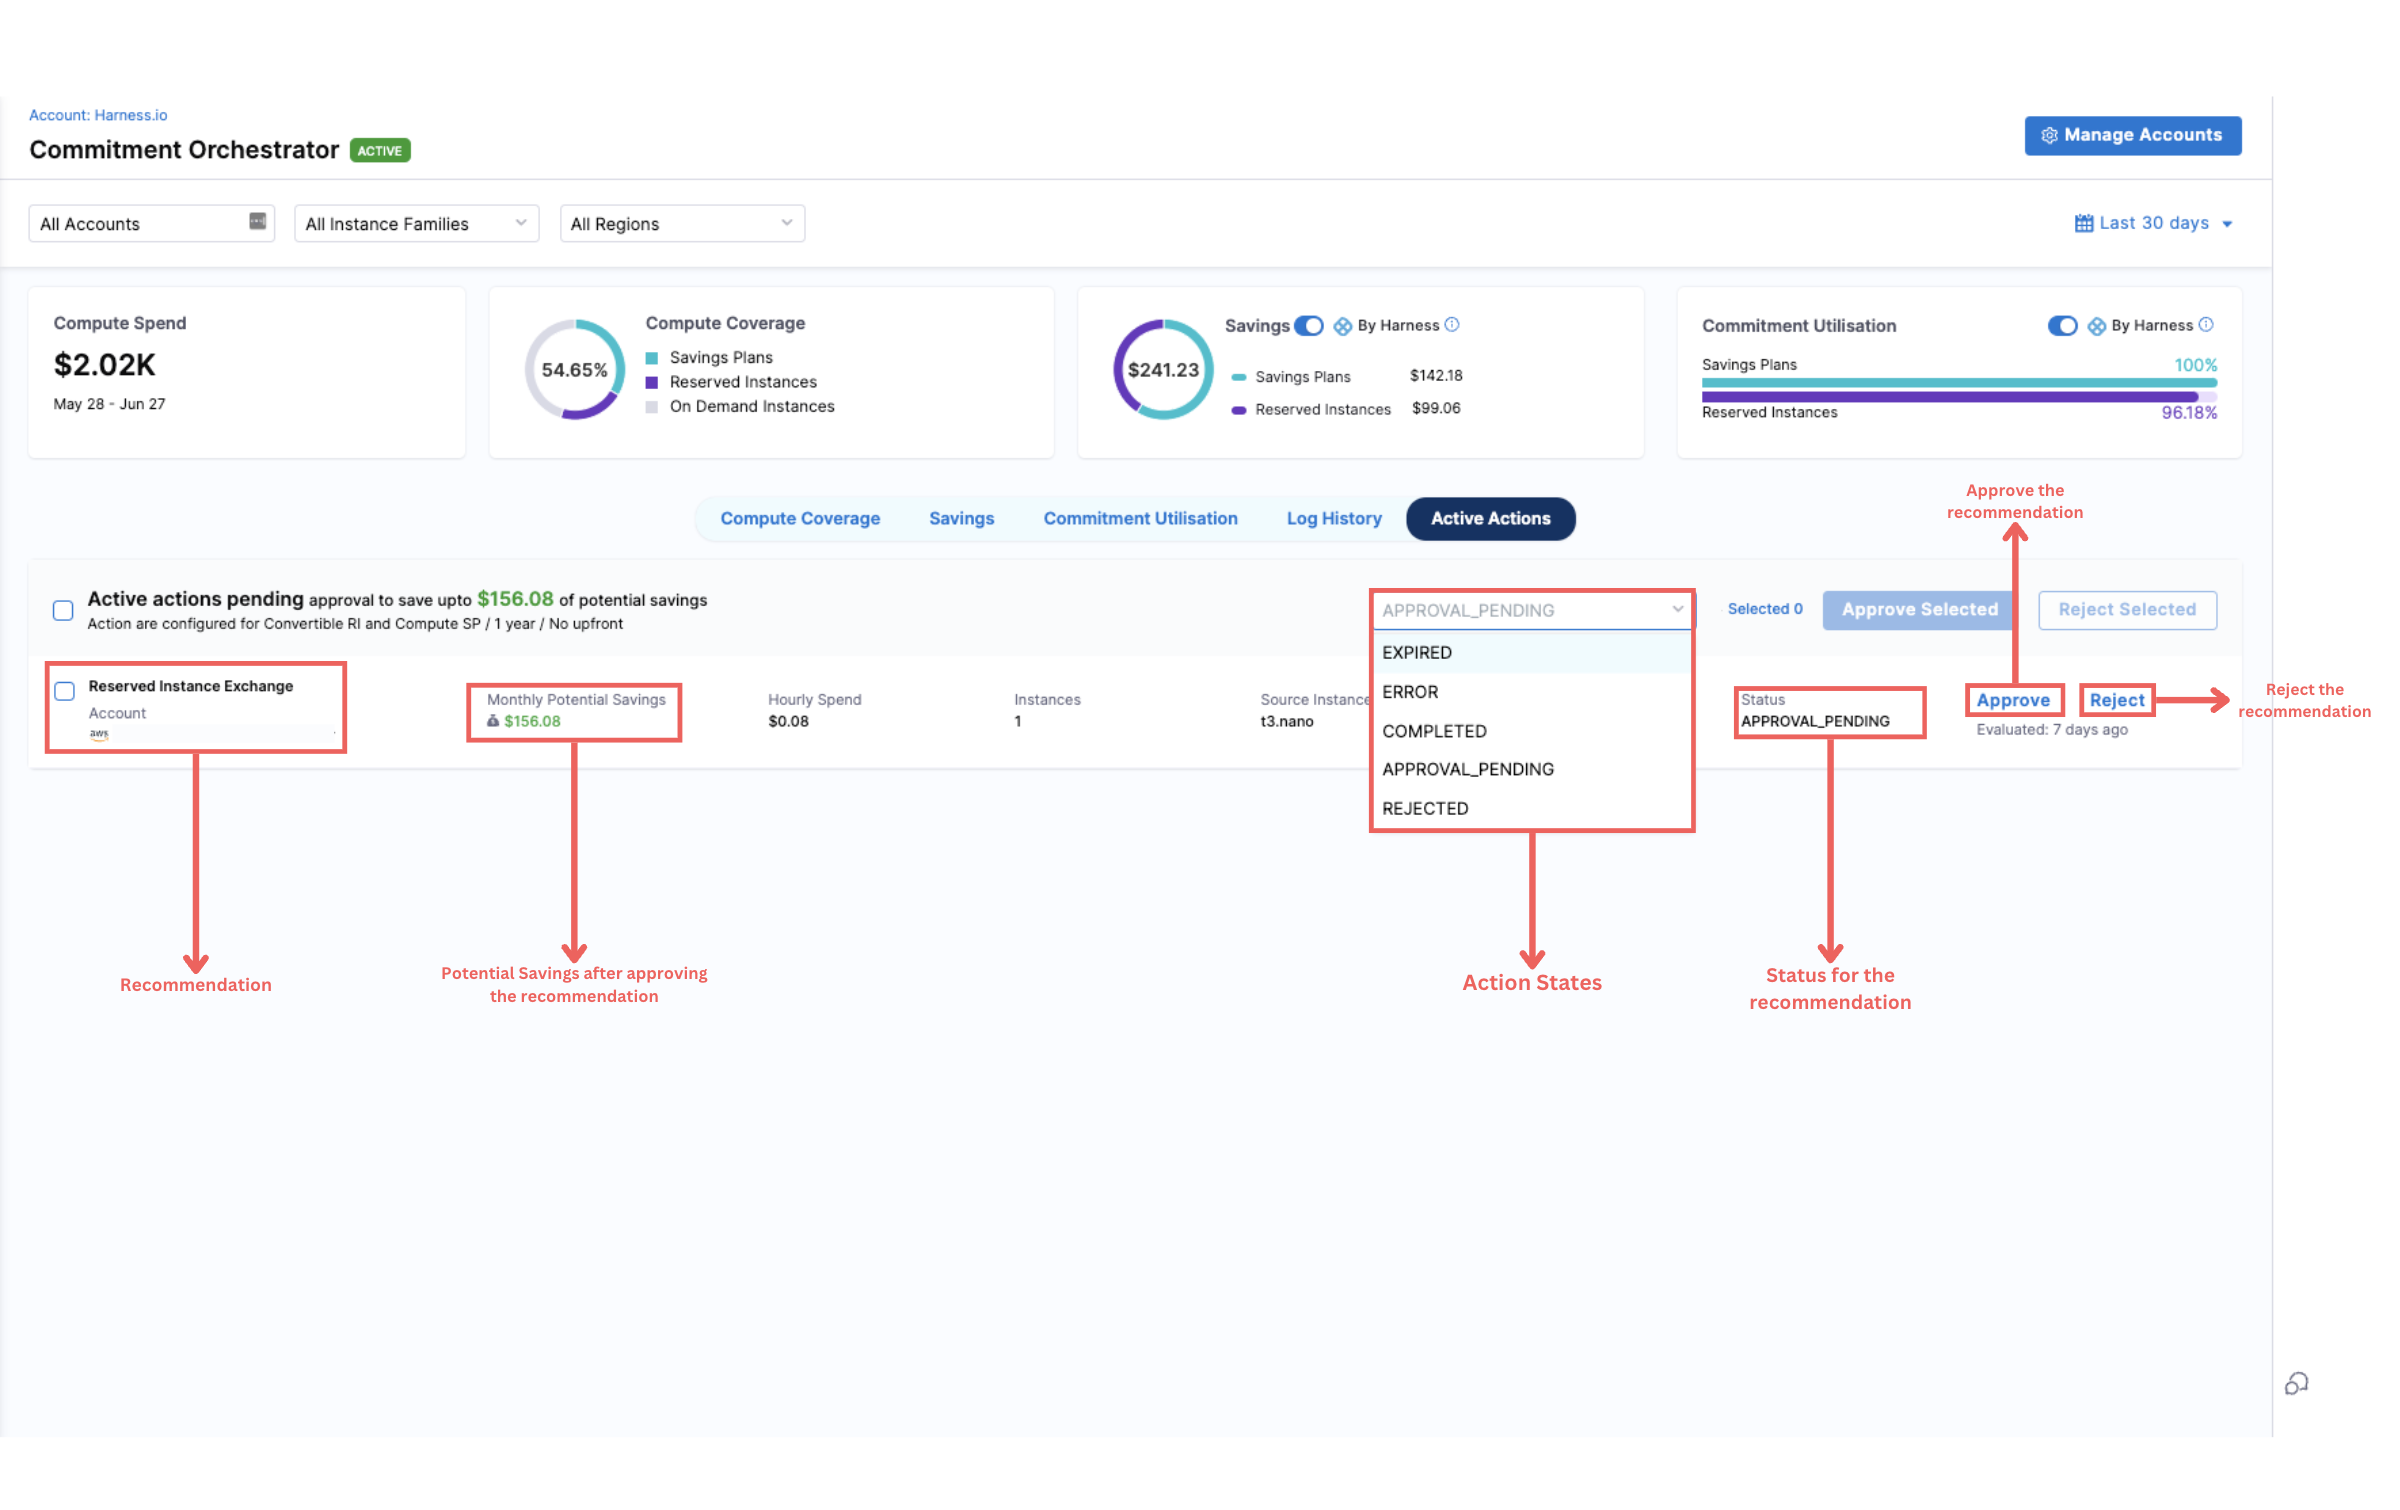
Task: Open the Compute Coverage tab
Action: pos(800,519)
